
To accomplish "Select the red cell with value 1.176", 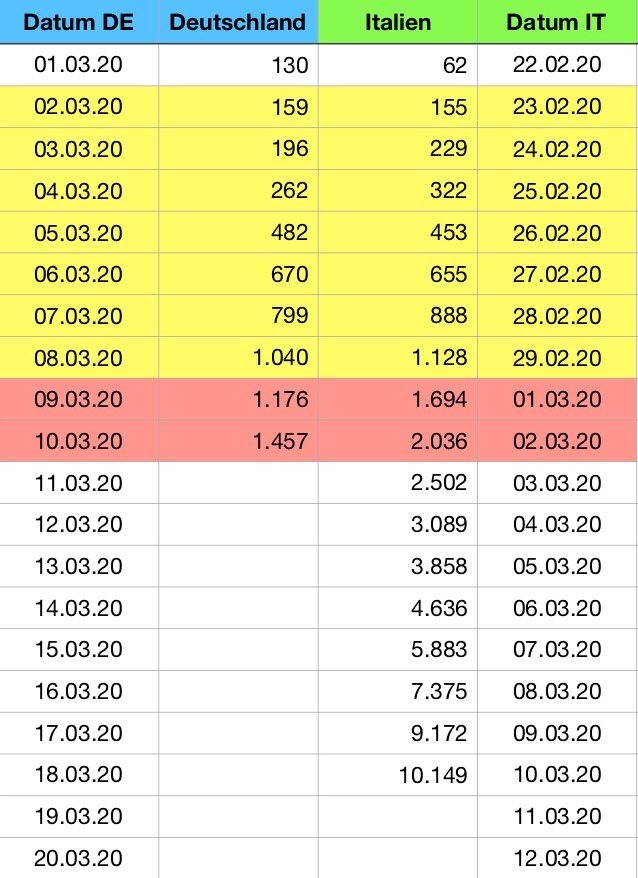I will (238, 399).
